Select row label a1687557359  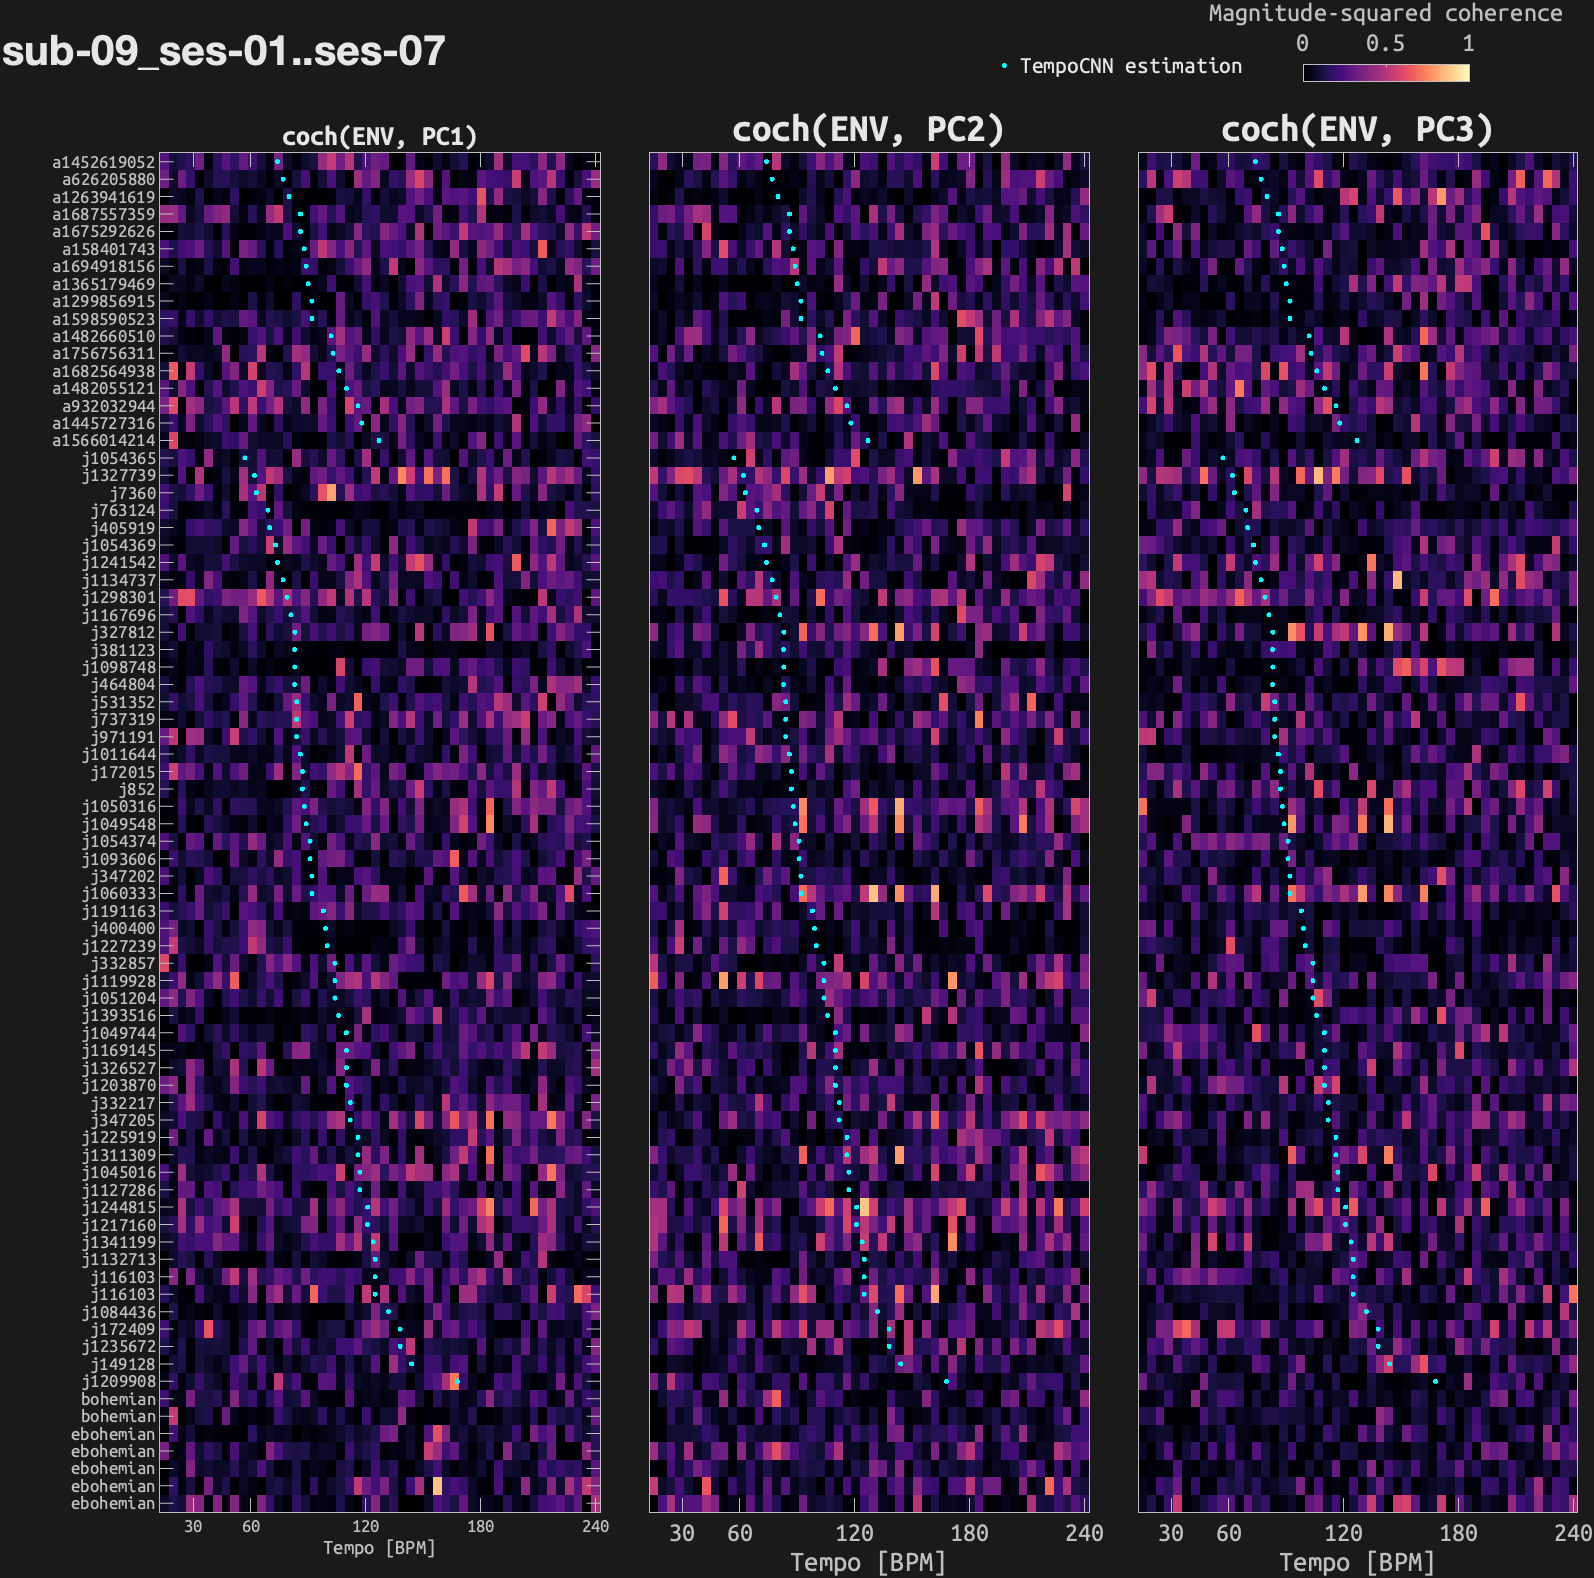104,214
